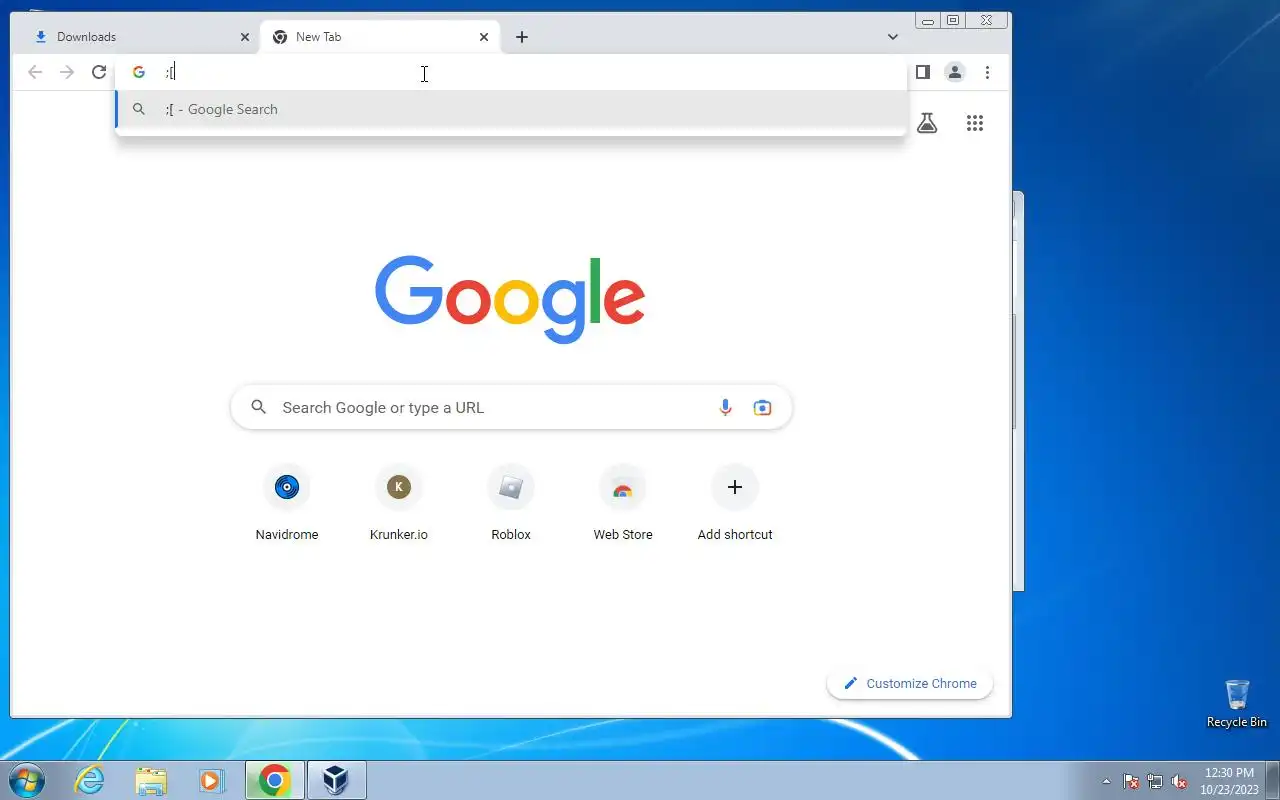Click the Chrome forward arrow button

point(67,72)
